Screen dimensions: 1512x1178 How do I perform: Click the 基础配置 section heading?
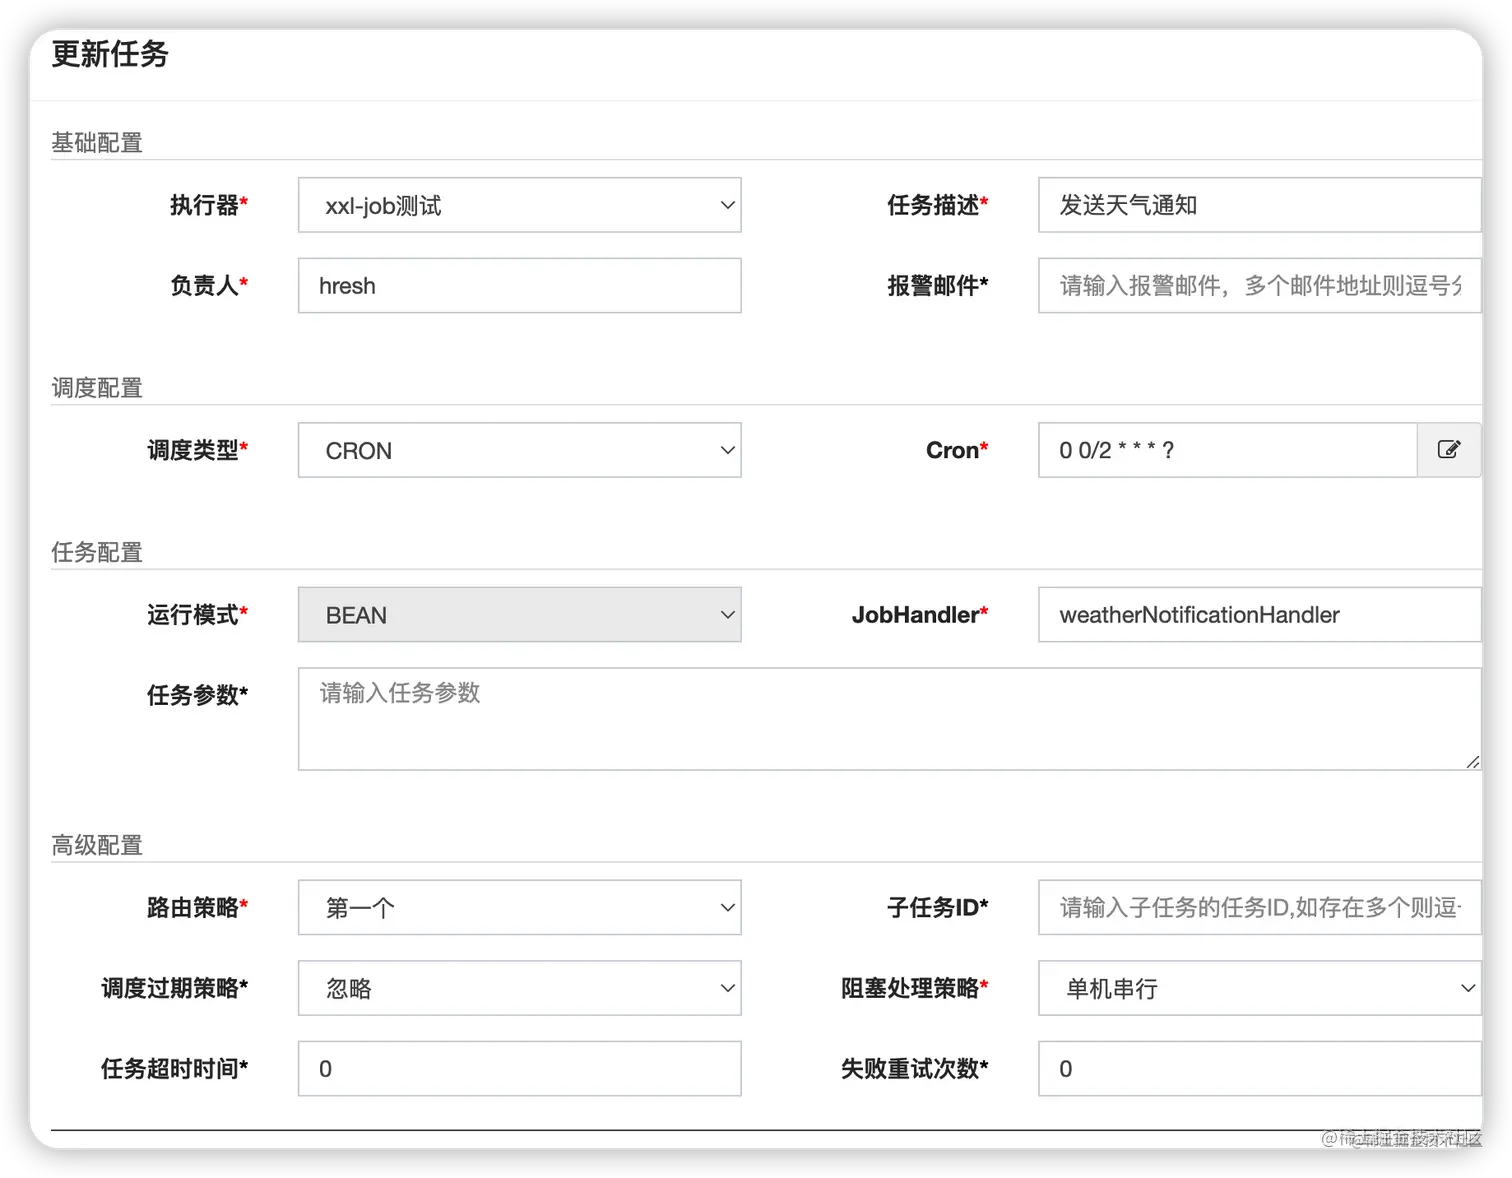[x=97, y=143]
